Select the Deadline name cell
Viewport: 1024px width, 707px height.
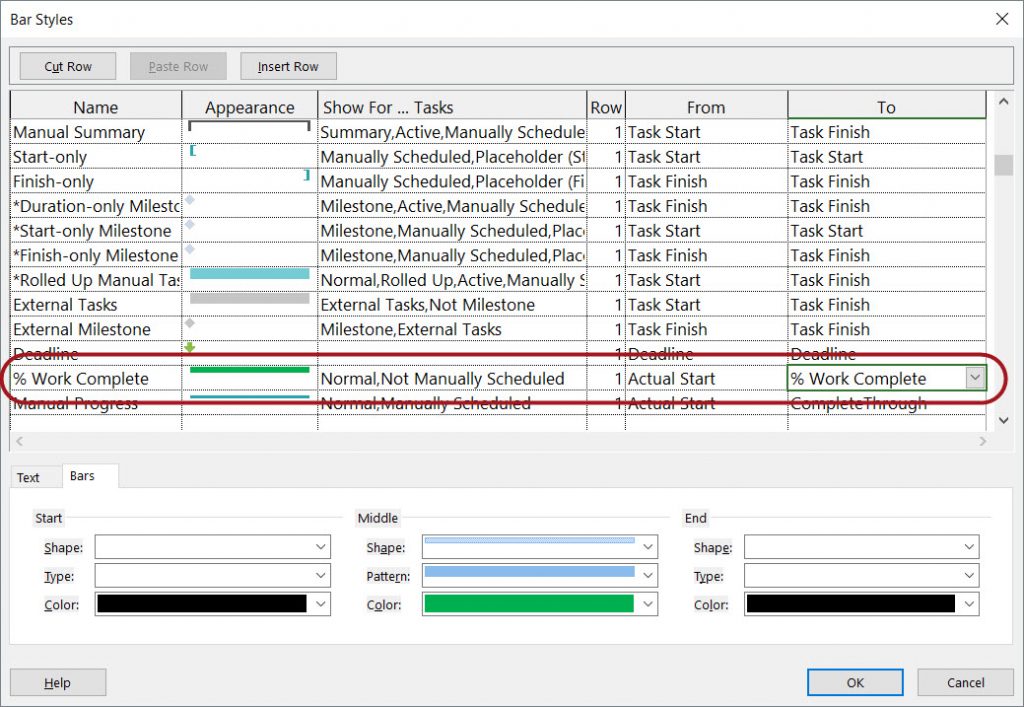pyautogui.click(x=96, y=354)
